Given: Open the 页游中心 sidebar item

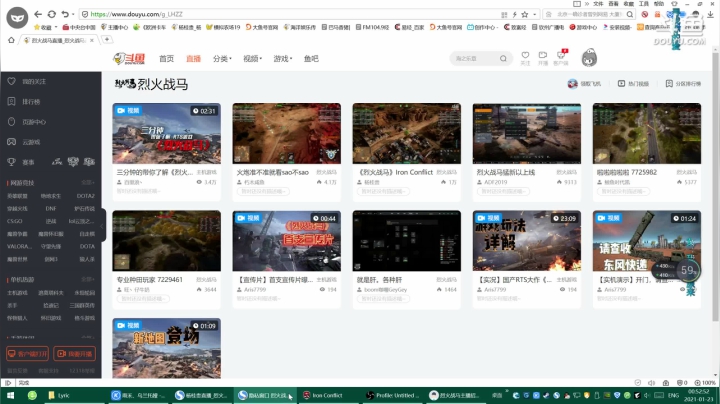Looking at the screenshot, I should (27, 122).
